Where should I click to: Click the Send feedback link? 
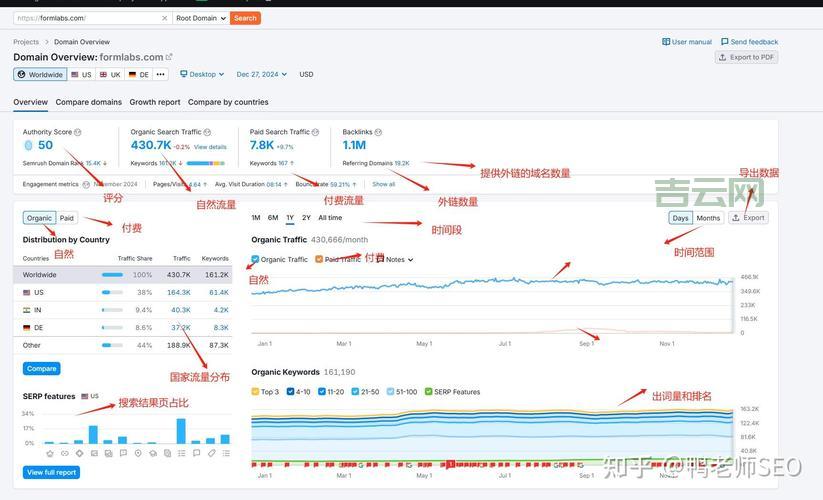pyautogui.click(x=749, y=42)
